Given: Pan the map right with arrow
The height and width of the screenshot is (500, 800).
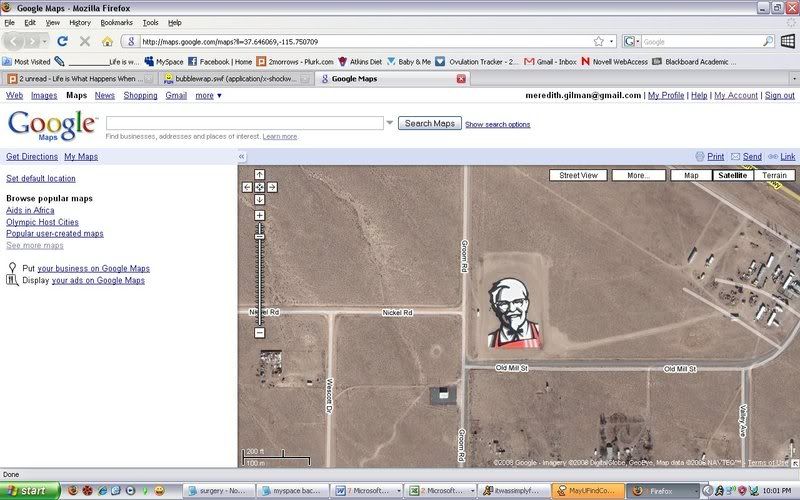Looking at the screenshot, I should pos(271,187).
